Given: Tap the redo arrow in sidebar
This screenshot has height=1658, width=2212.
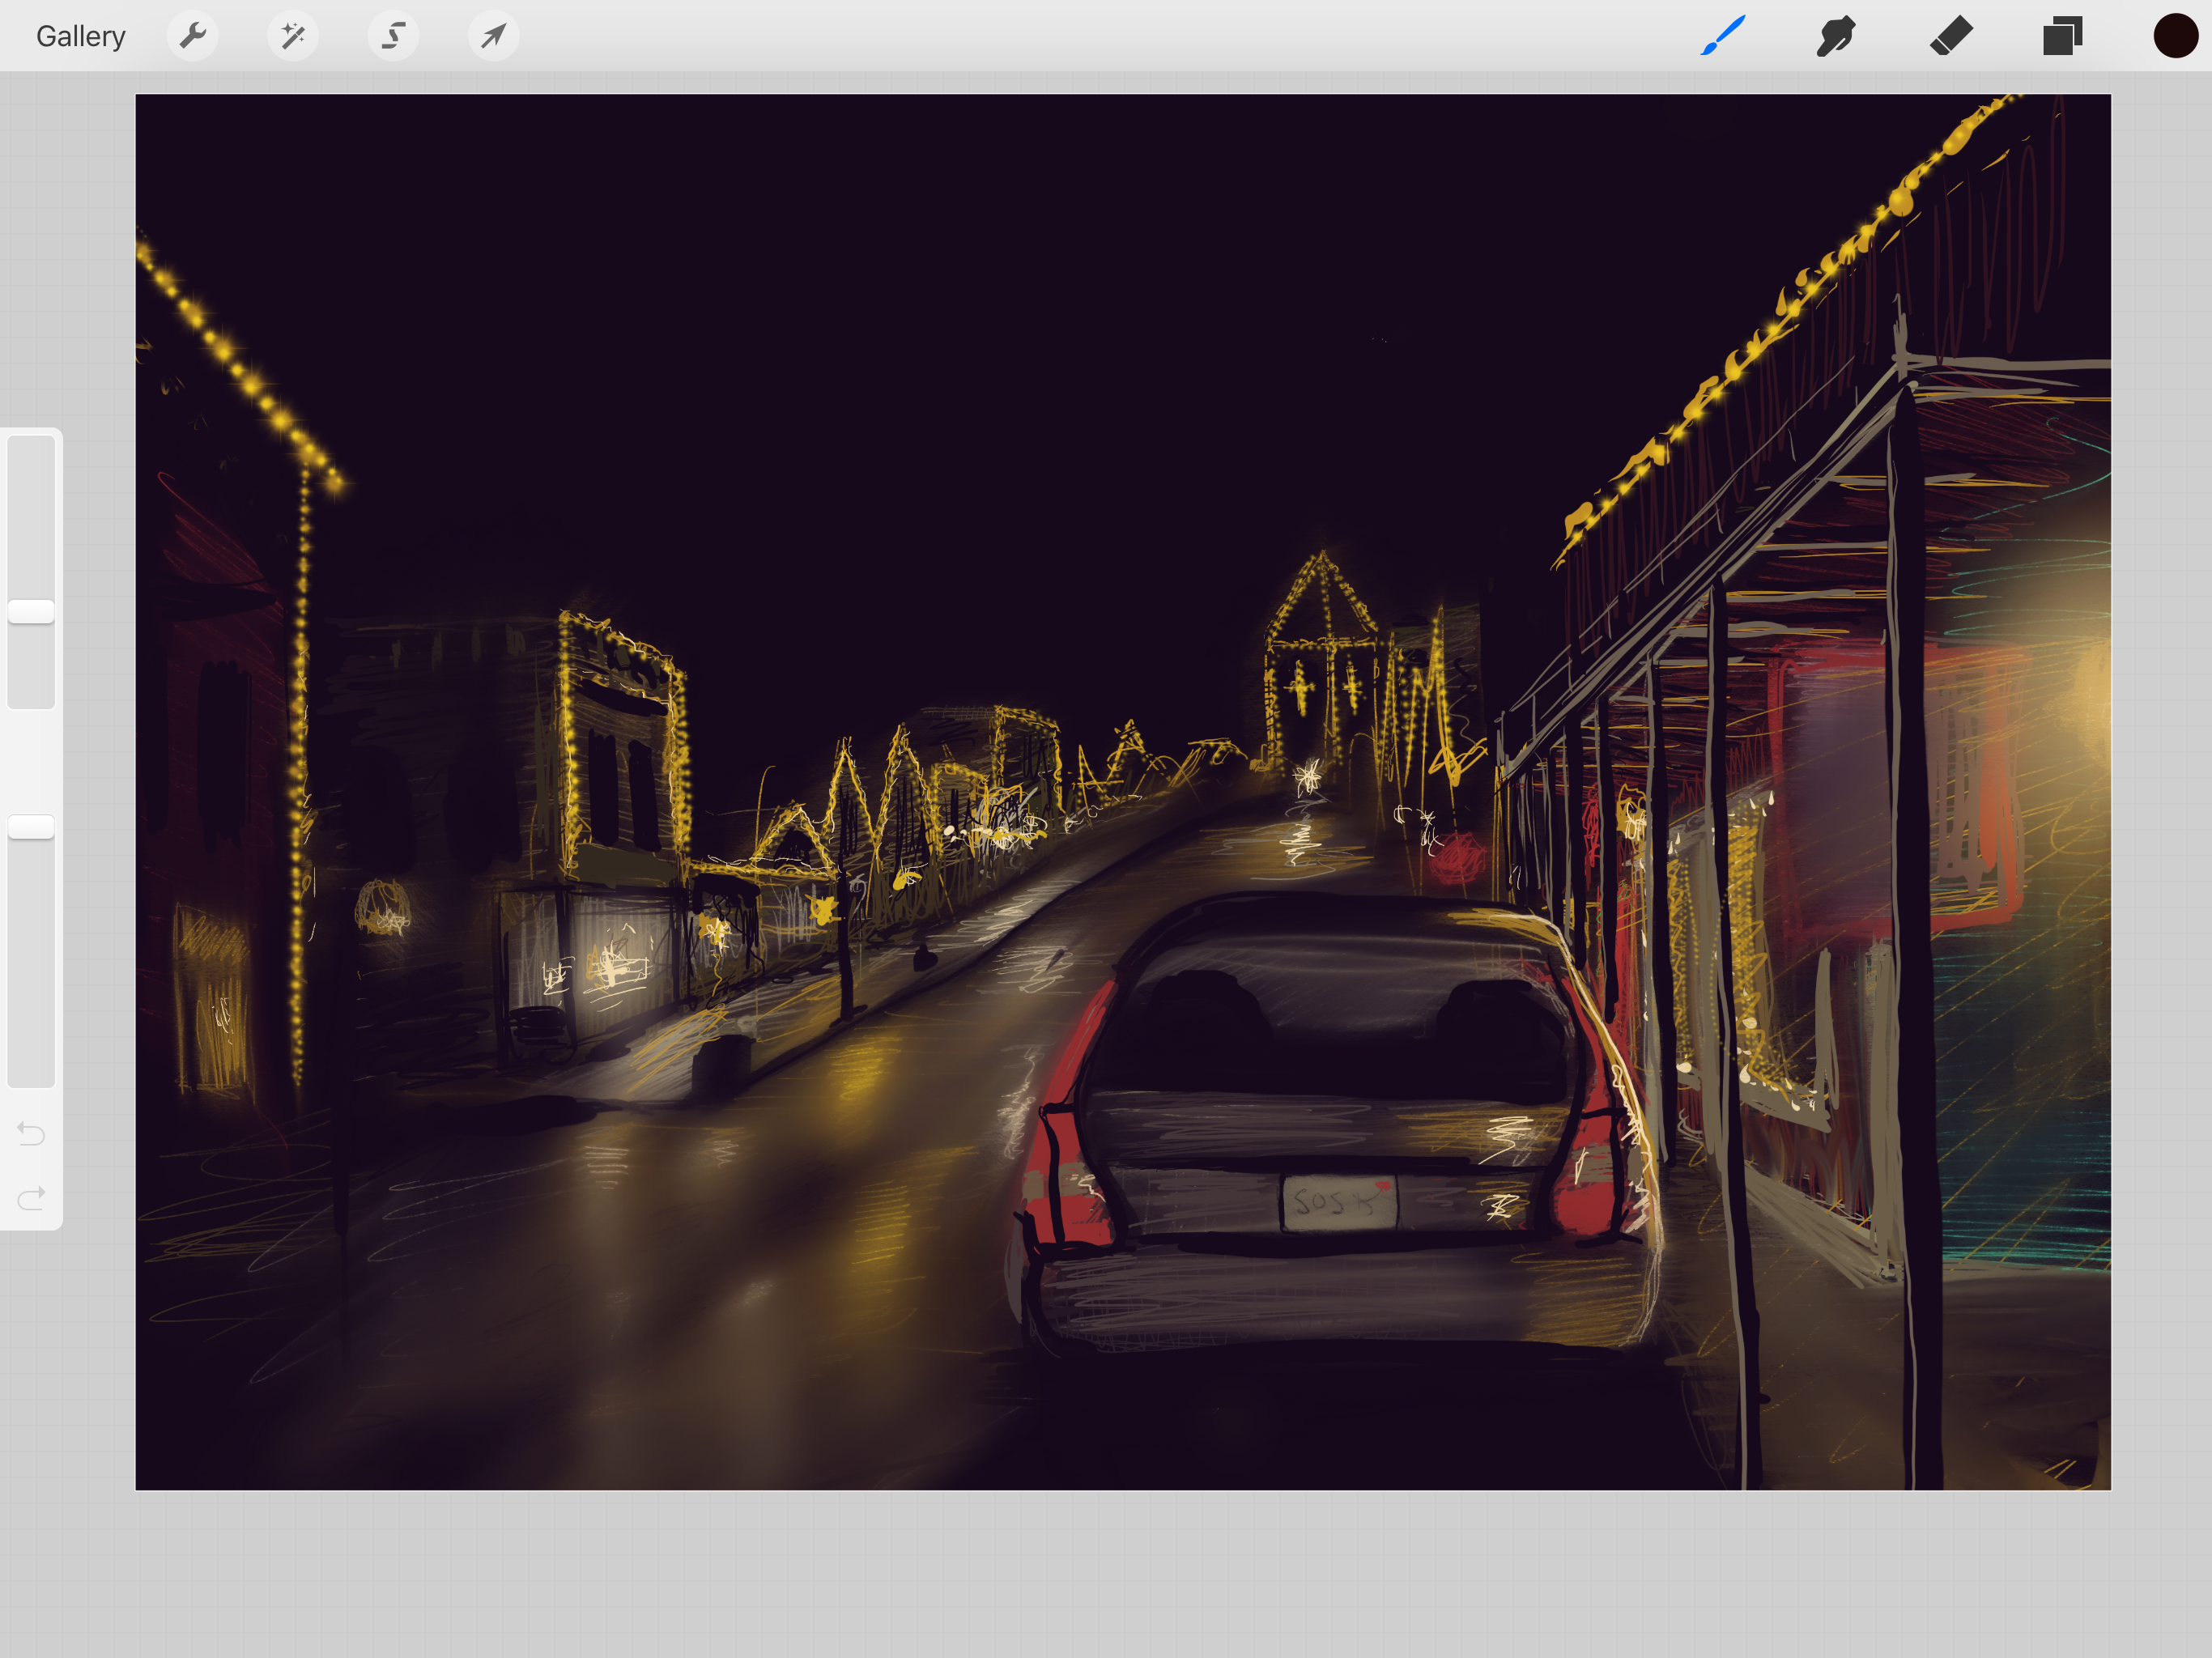Looking at the screenshot, I should coord(31,1197).
